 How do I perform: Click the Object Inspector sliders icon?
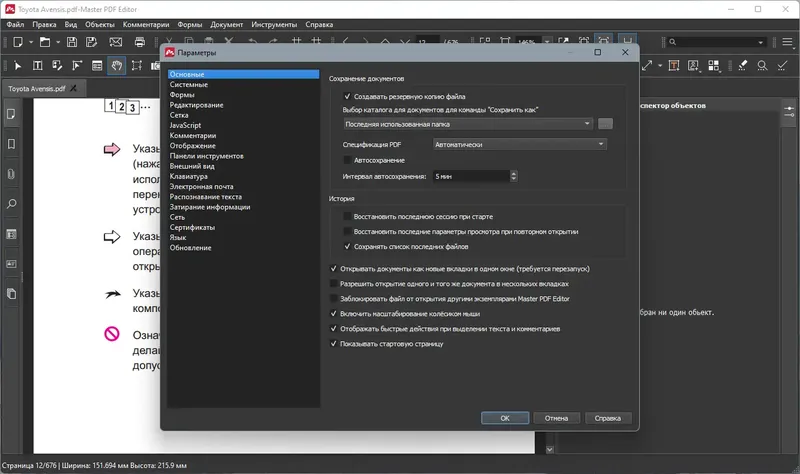click(789, 112)
